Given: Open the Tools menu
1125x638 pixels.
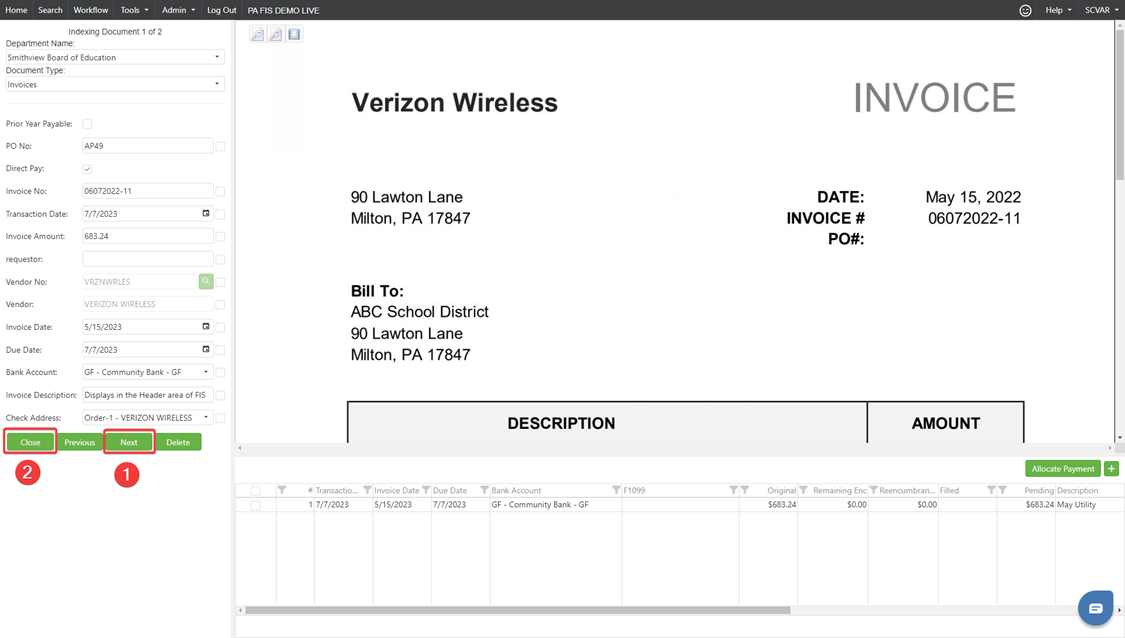Looking at the screenshot, I should (134, 10).
